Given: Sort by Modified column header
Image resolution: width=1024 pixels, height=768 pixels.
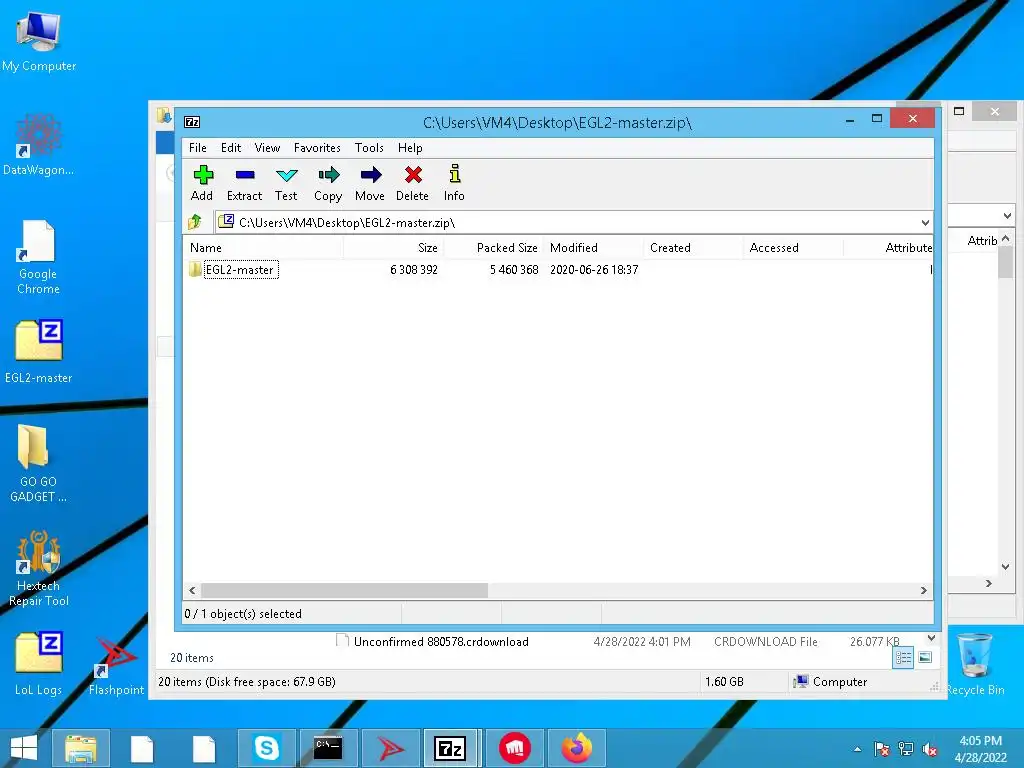Looking at the screenshot, I should pyautogui.click(x=594, y=248).
